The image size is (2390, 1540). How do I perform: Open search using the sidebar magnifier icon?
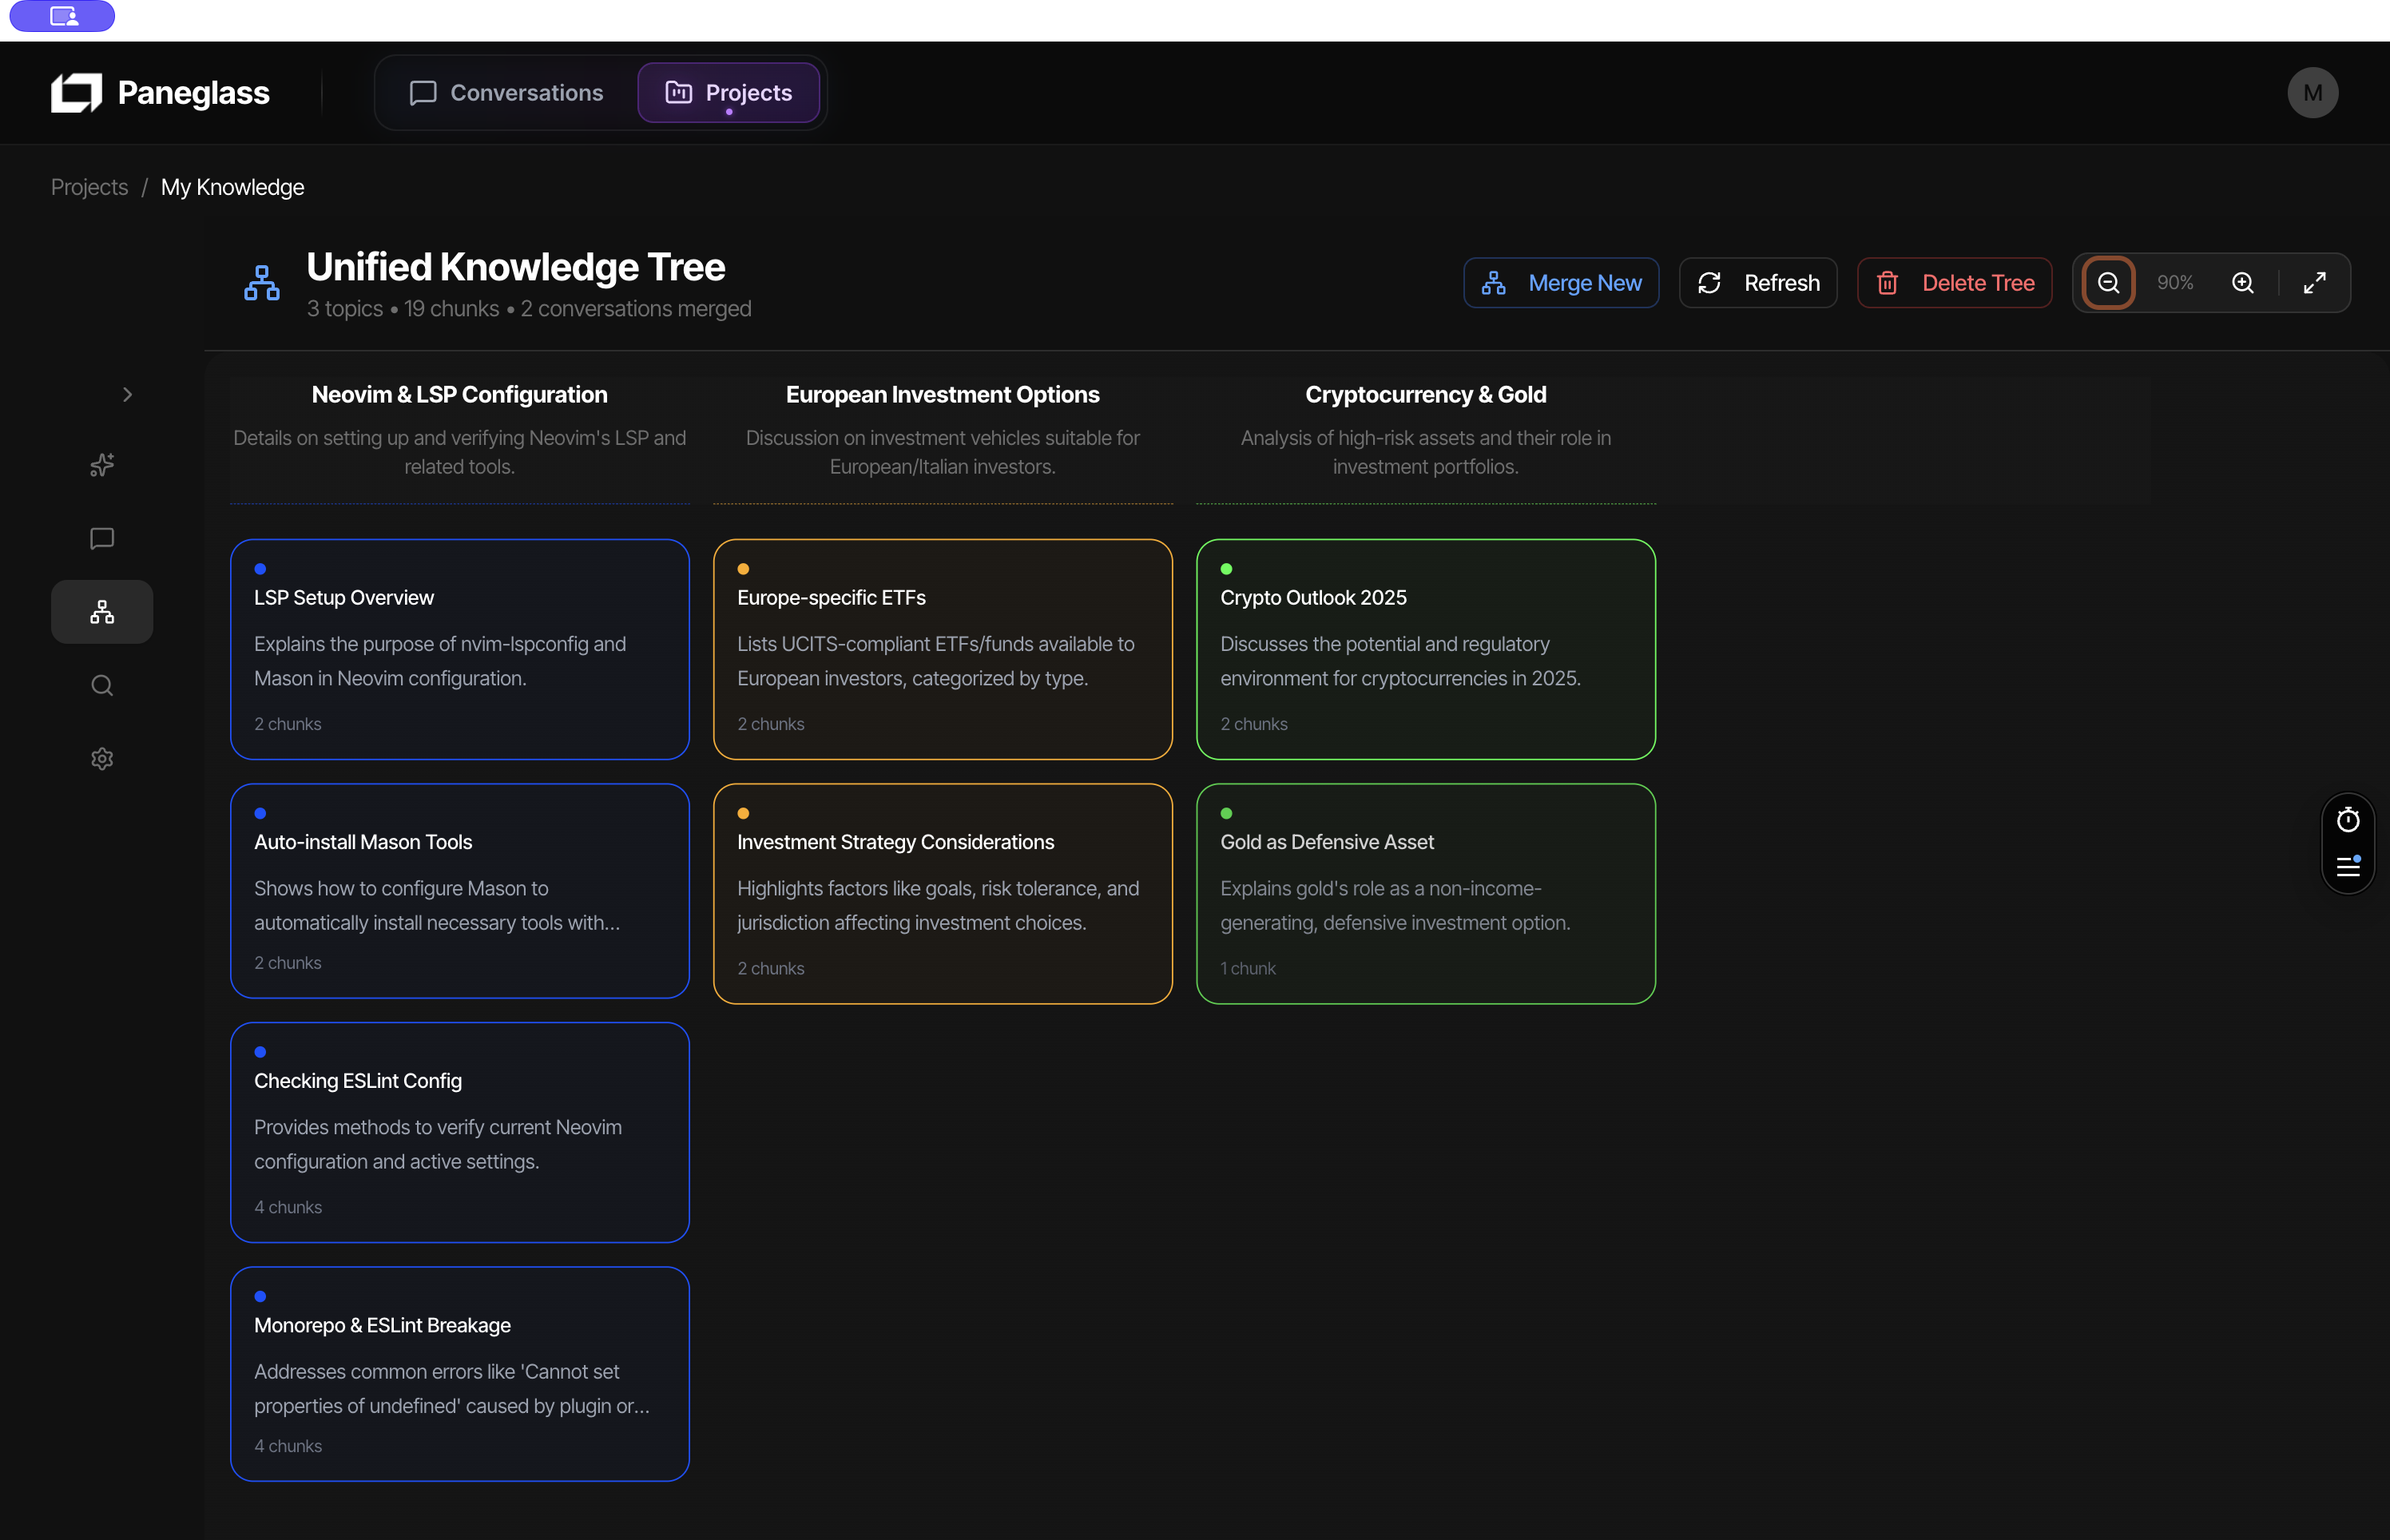coord(101,685)
